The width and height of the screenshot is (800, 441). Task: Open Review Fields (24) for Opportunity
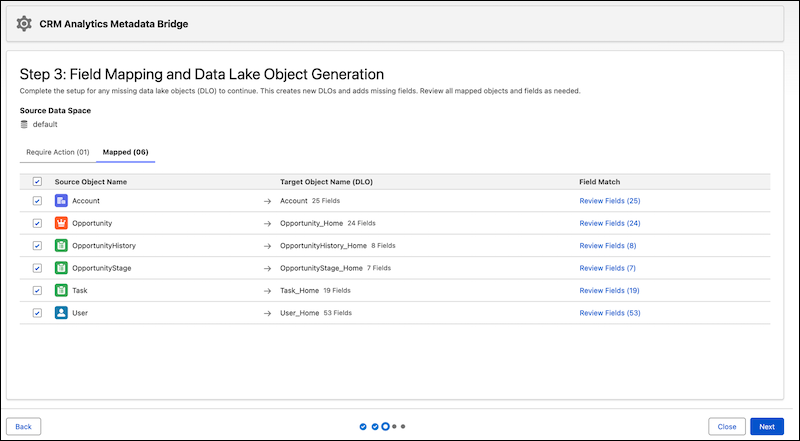pyautogui.click(x=610, y=223)
